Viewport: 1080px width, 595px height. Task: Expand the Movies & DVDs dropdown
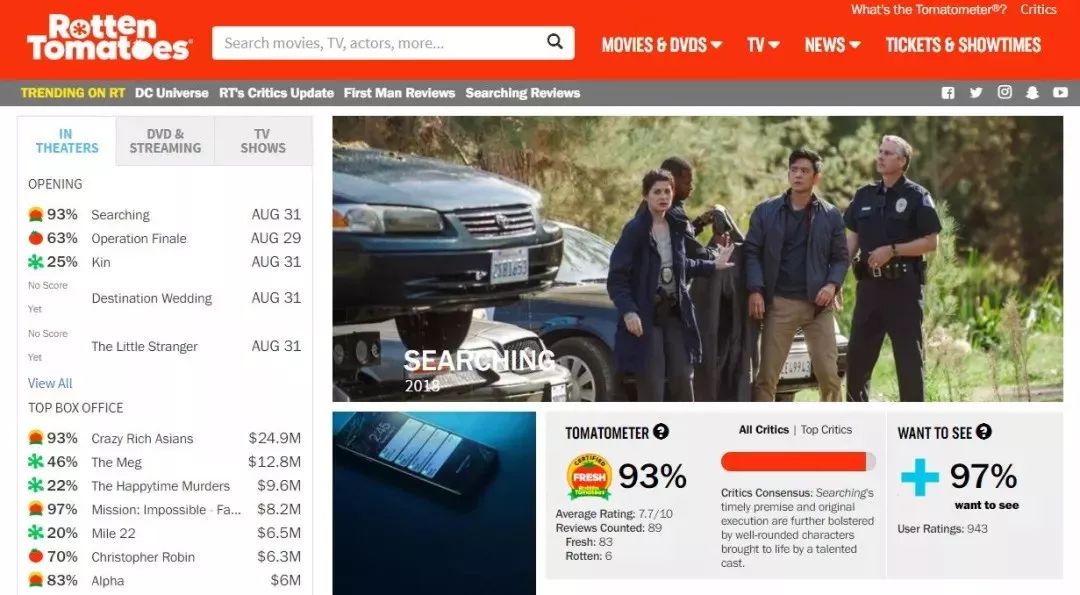[x=661, y=45]
